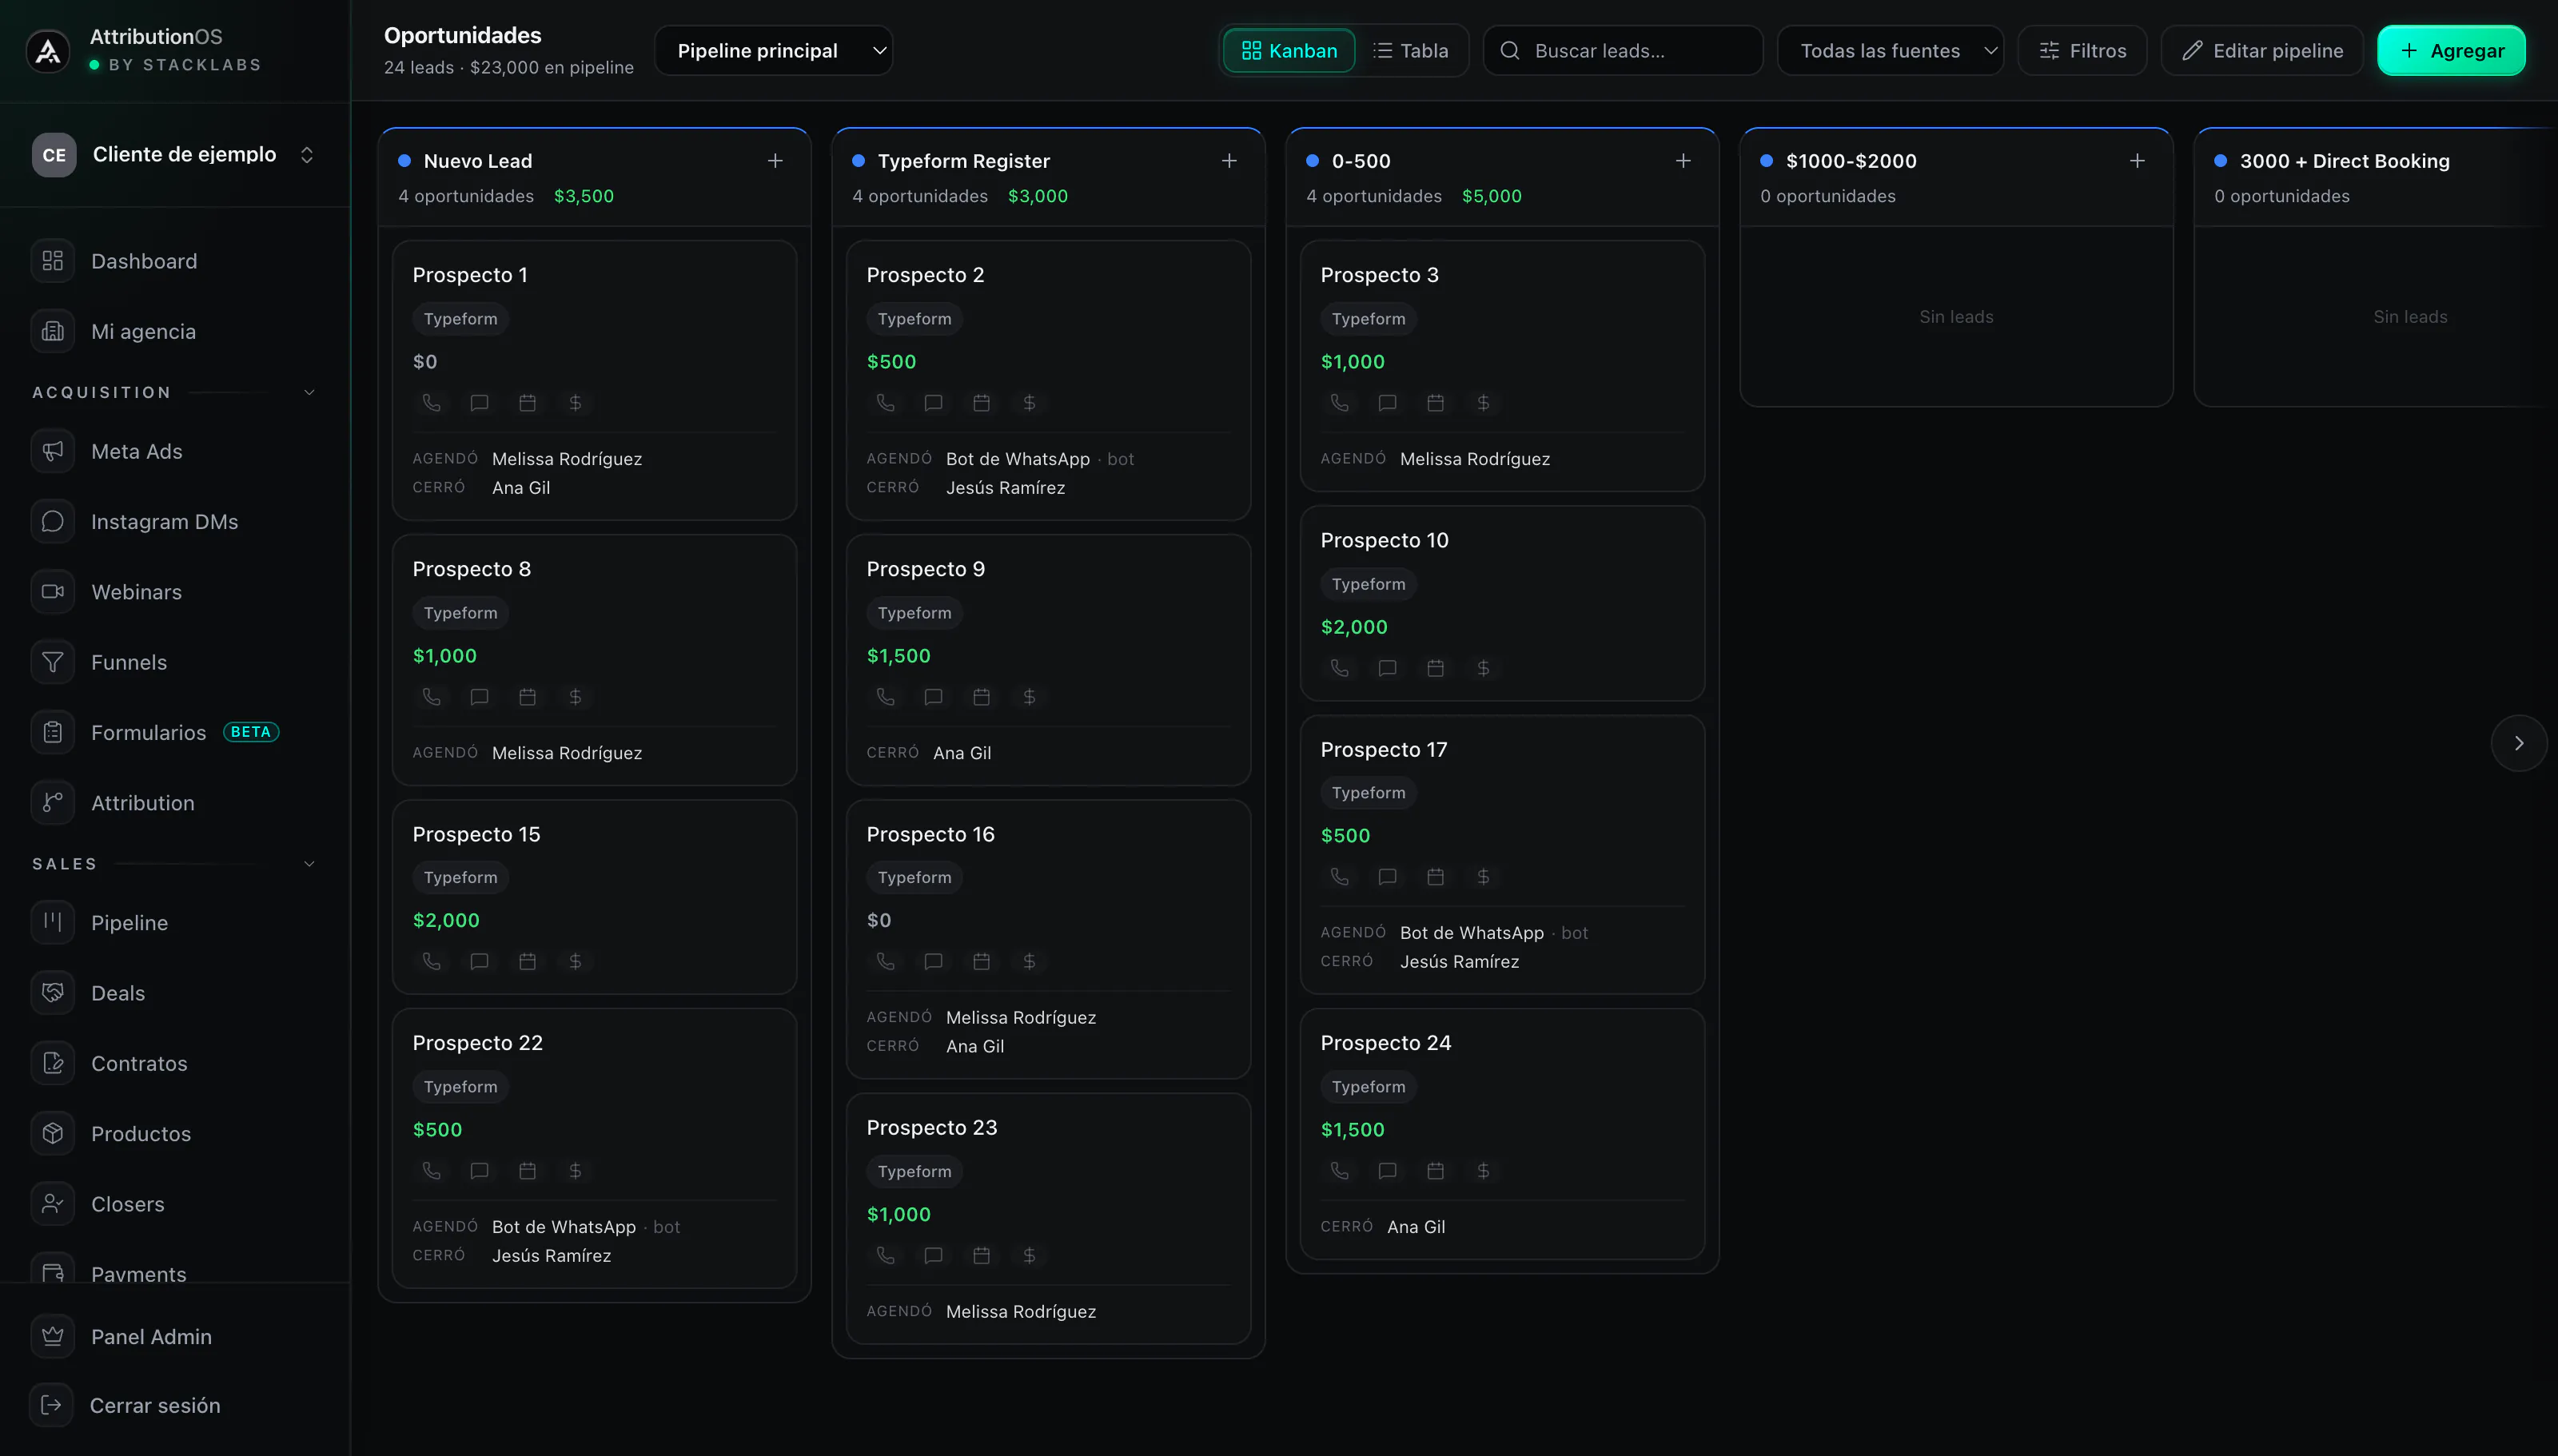Click Editar pipeline button
The image size is (2558, 1456).
pos(2262,51)
